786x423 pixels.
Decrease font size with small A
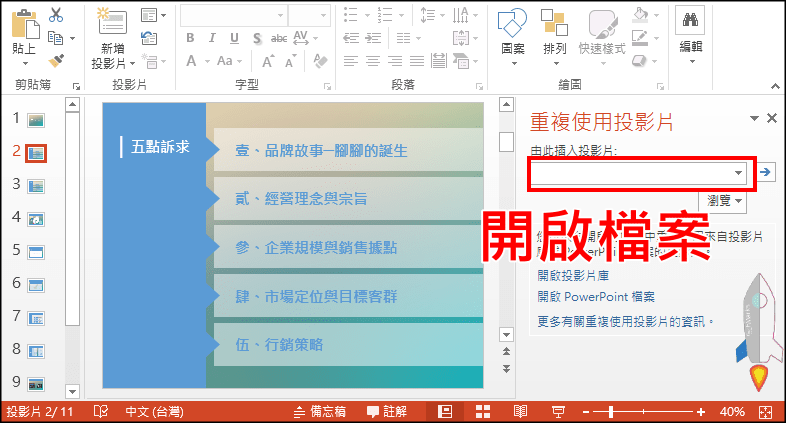click(x=290, y=61)
